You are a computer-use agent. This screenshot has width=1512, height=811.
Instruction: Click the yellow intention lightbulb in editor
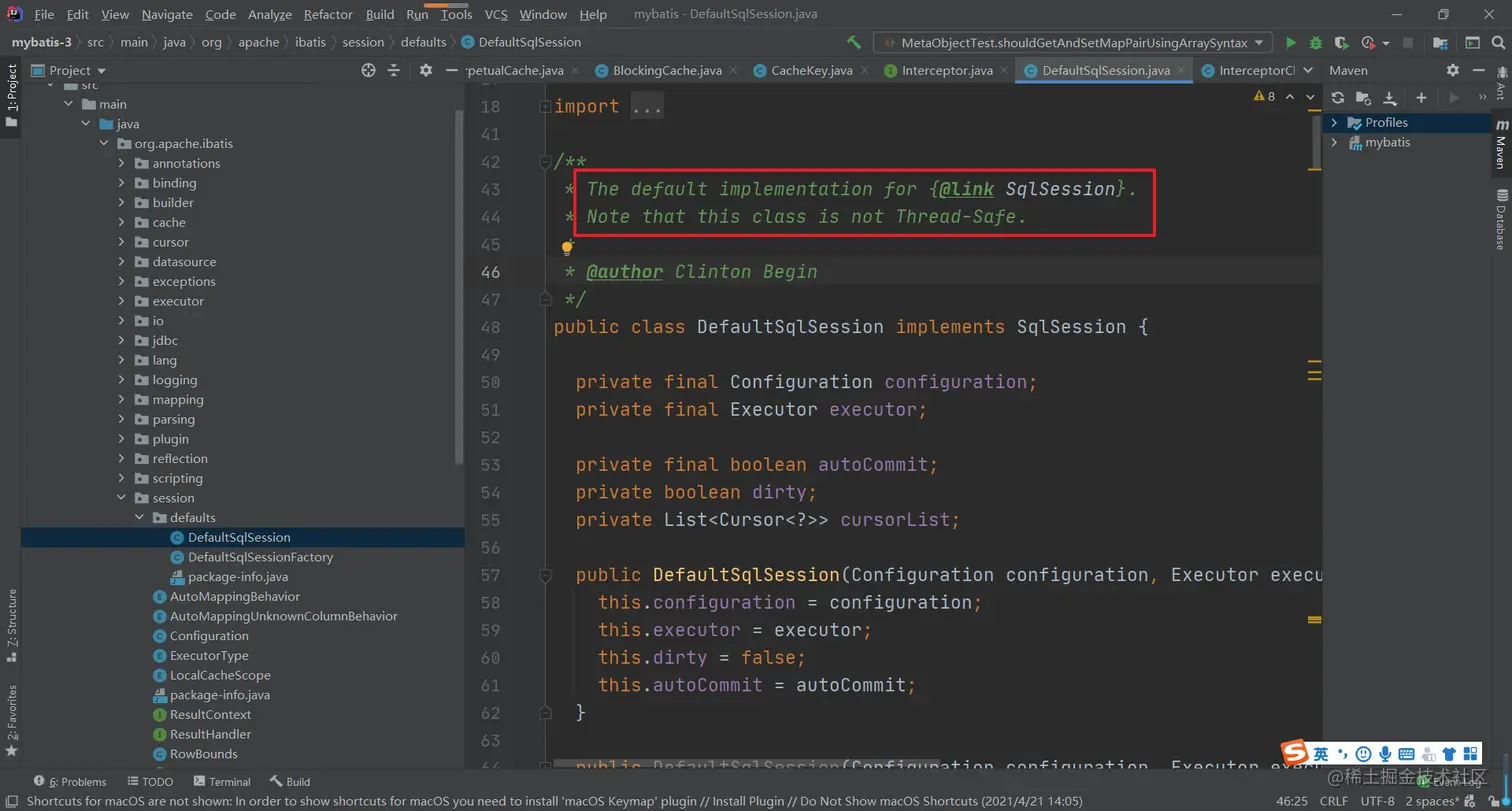(x=567, y=247)
